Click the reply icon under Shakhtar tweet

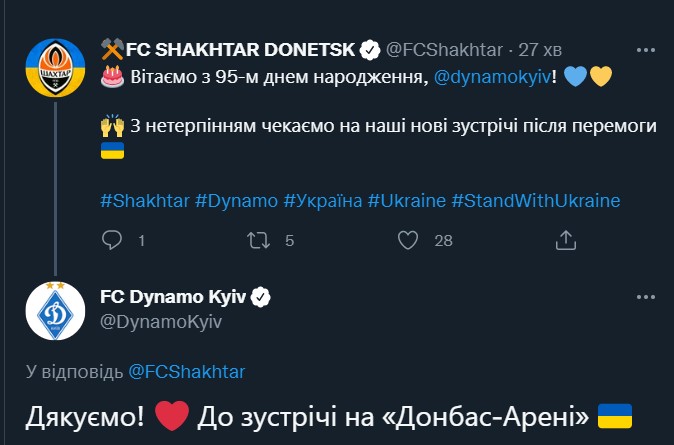112,240
